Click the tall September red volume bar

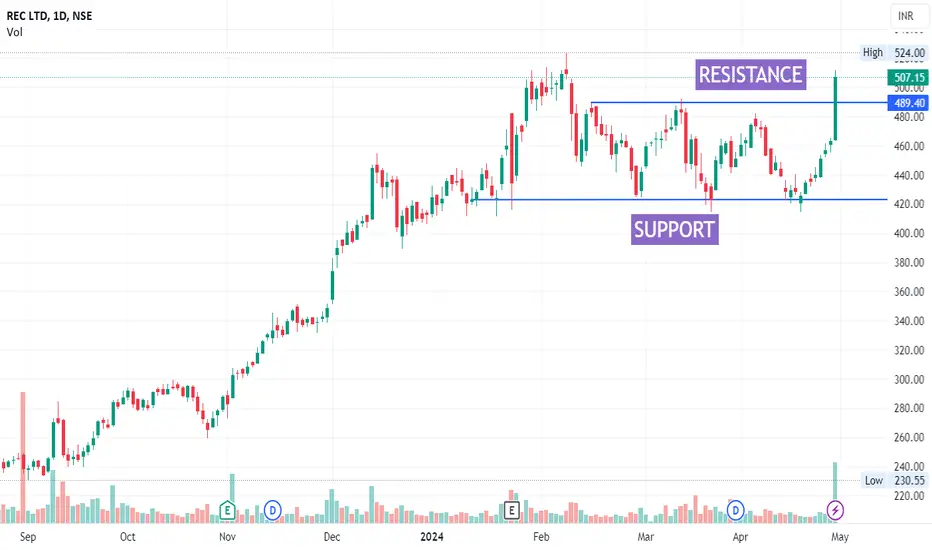click(x=23, y=457)
